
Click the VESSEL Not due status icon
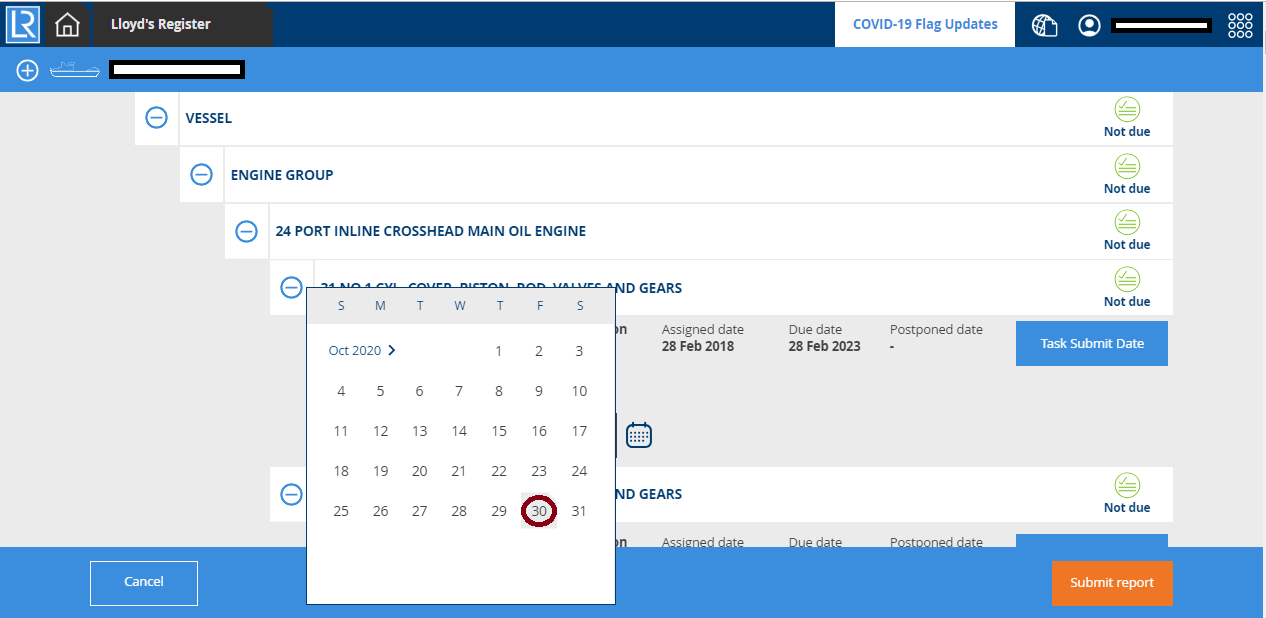pyautogui.click(x=1127, y=109)
